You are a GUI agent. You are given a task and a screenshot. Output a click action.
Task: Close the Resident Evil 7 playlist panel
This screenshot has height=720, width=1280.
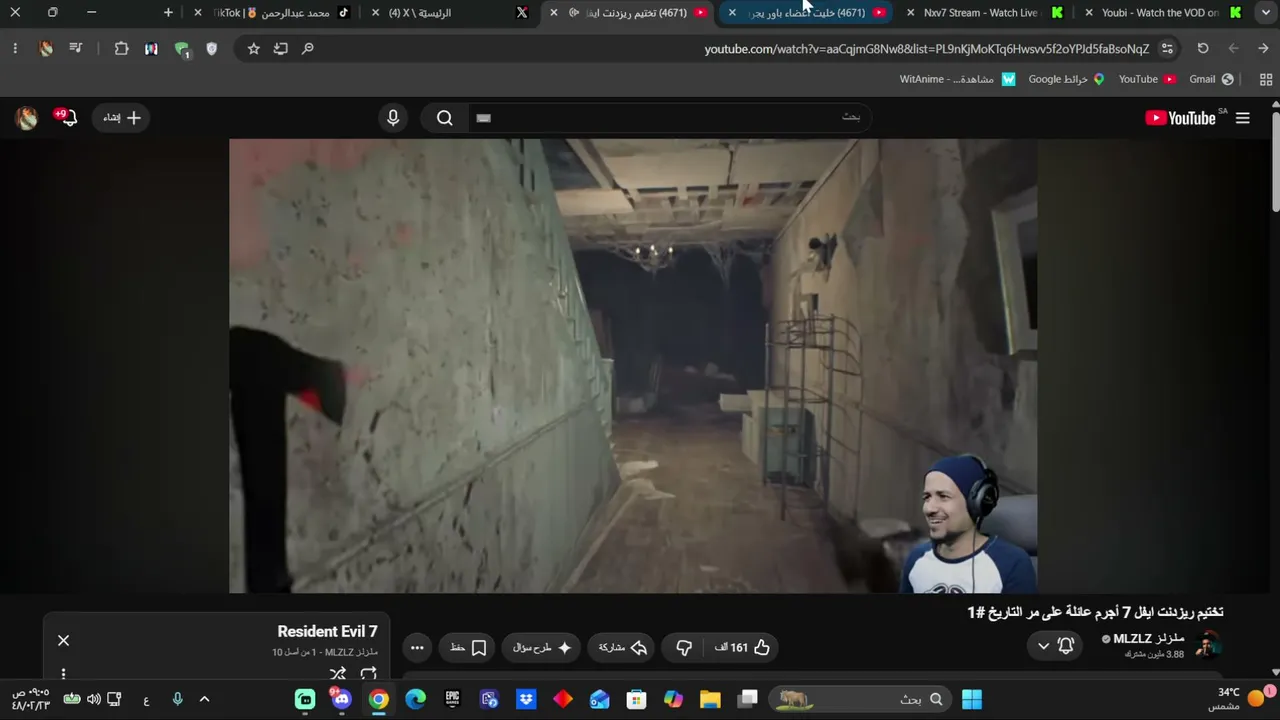tap(63, 640)
